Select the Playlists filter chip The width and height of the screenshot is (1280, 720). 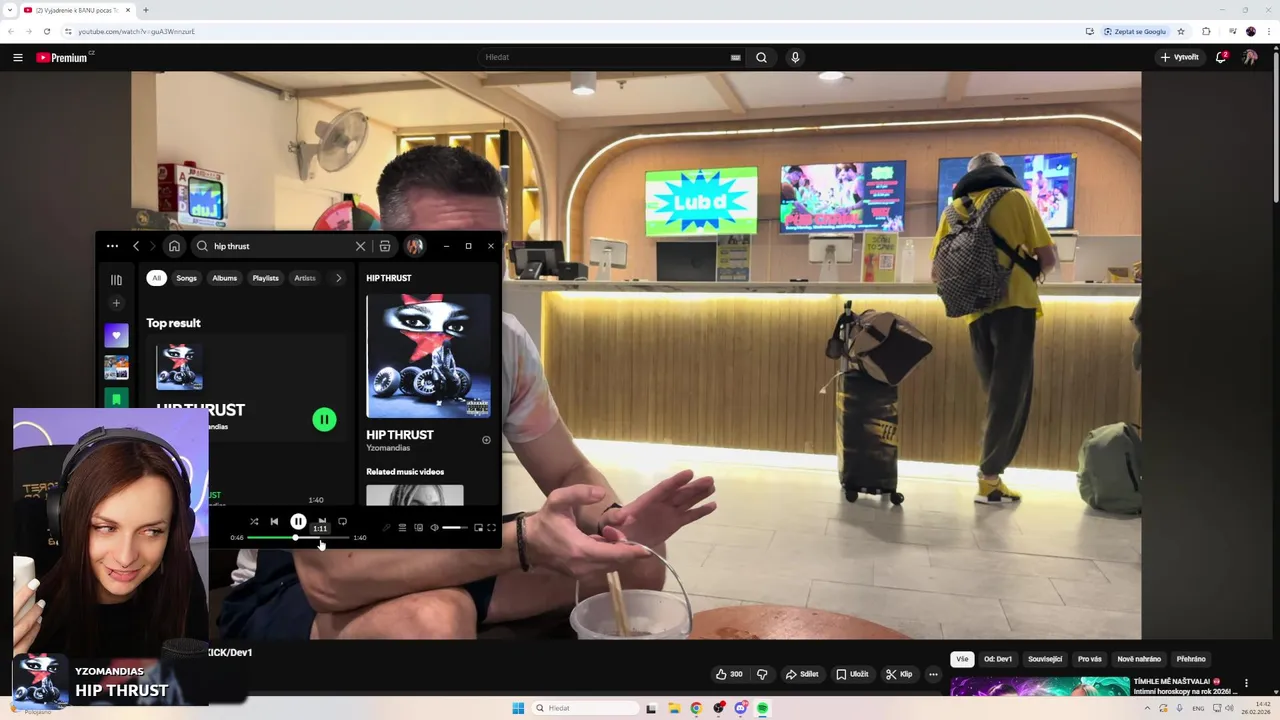tap(266, 278)
